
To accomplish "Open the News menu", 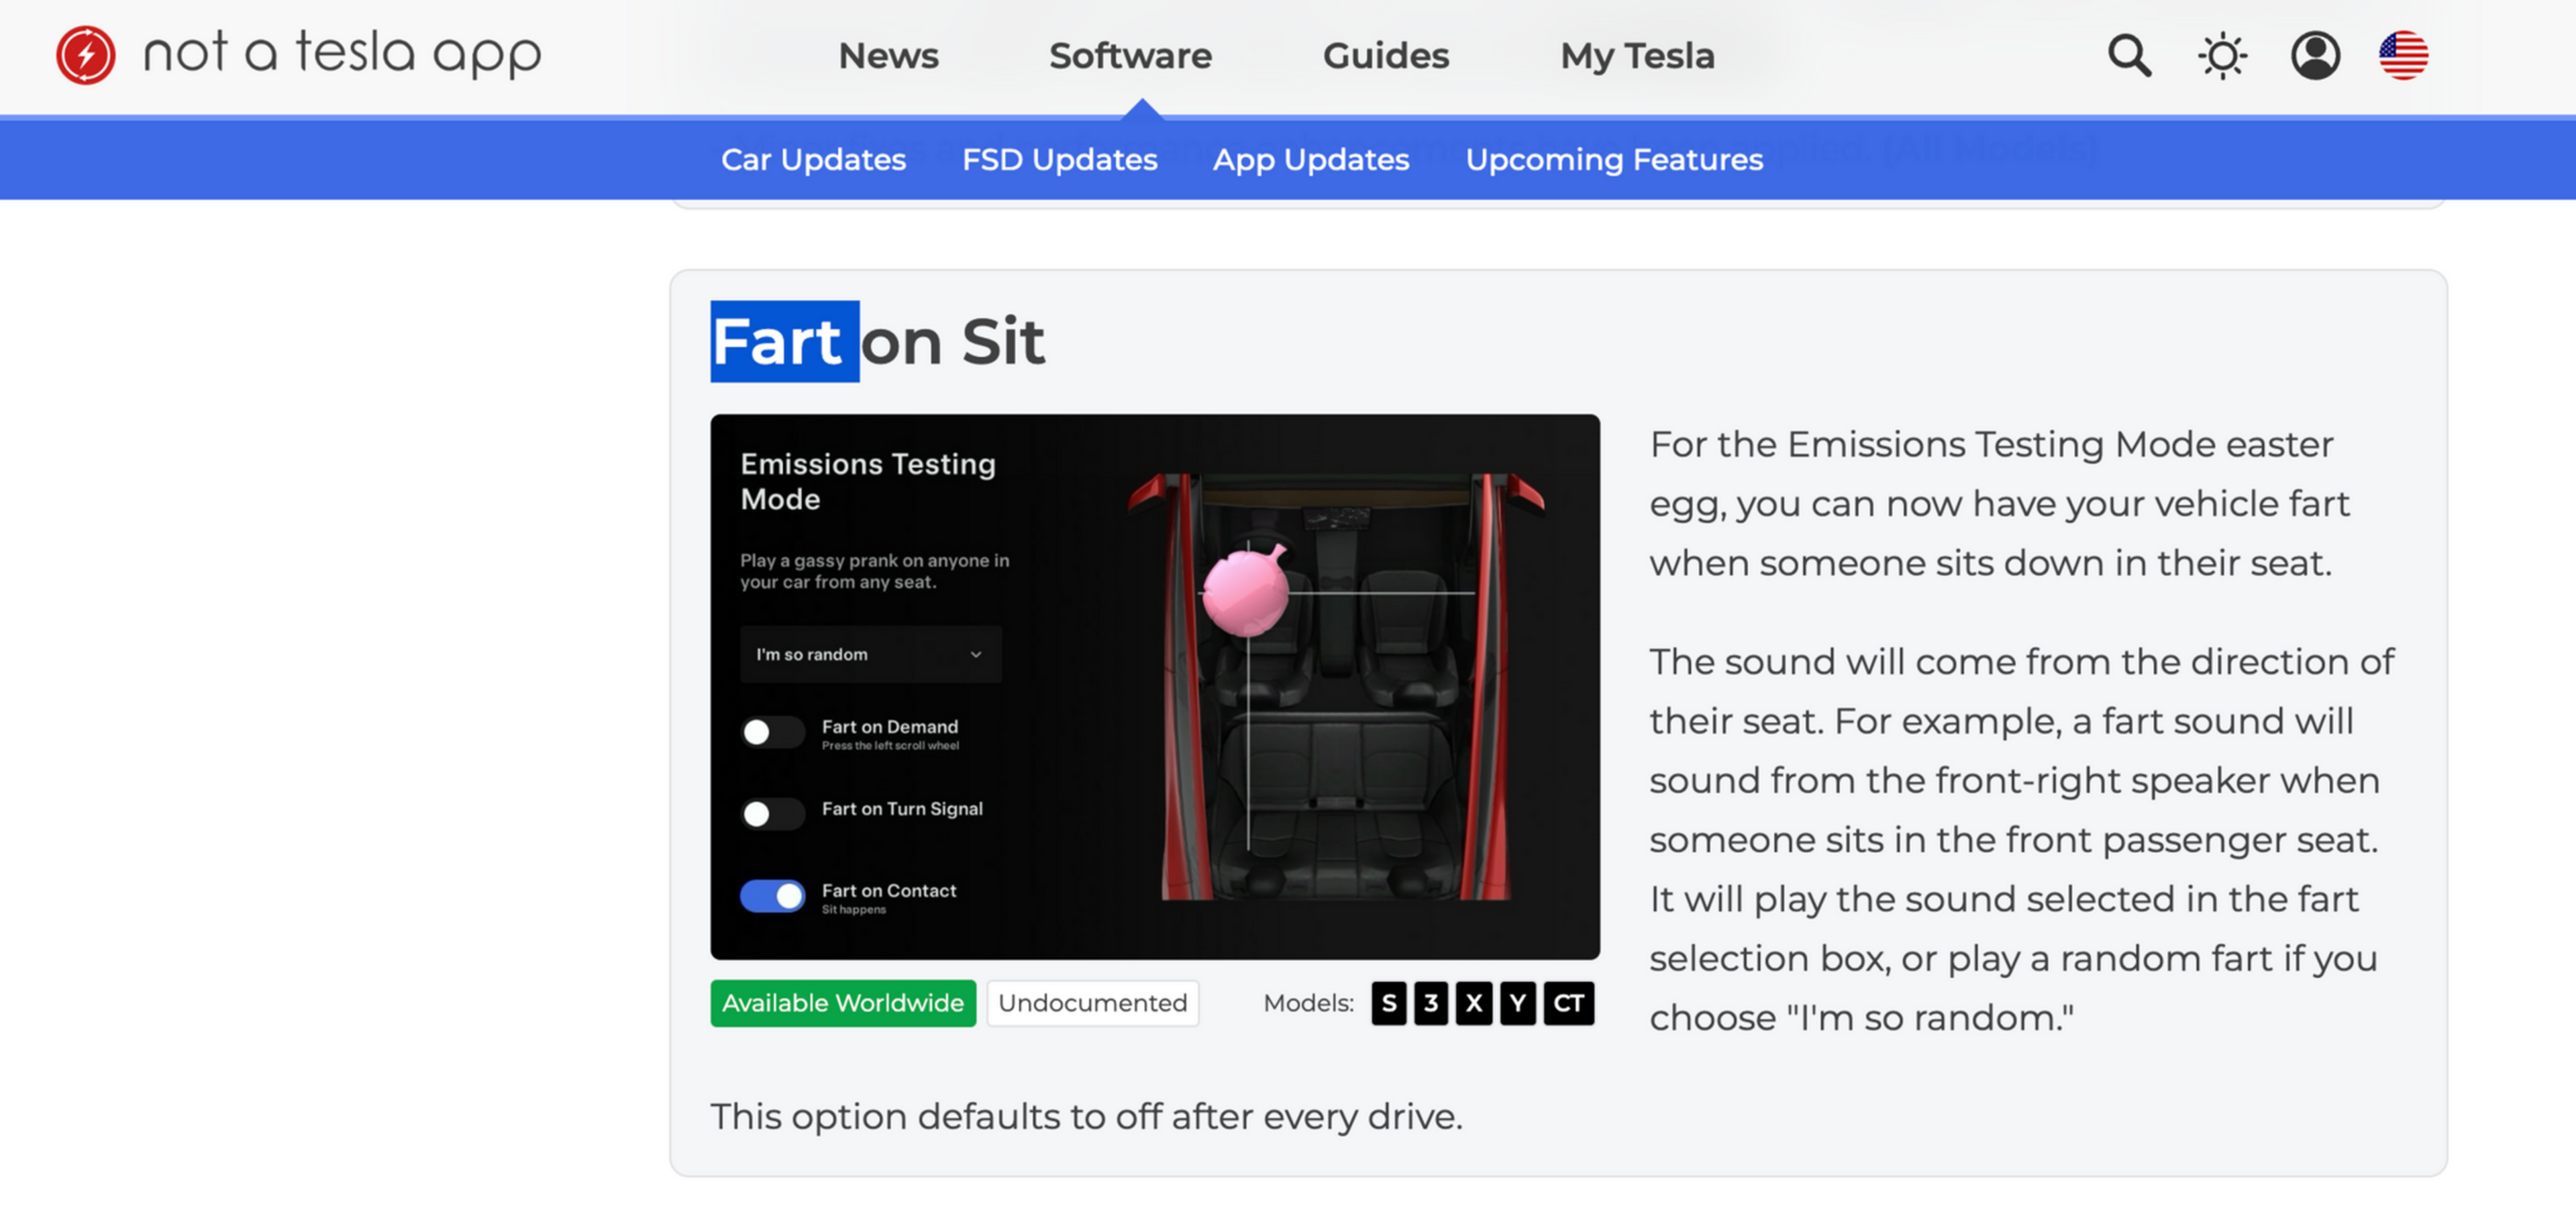I will [888, 56].
